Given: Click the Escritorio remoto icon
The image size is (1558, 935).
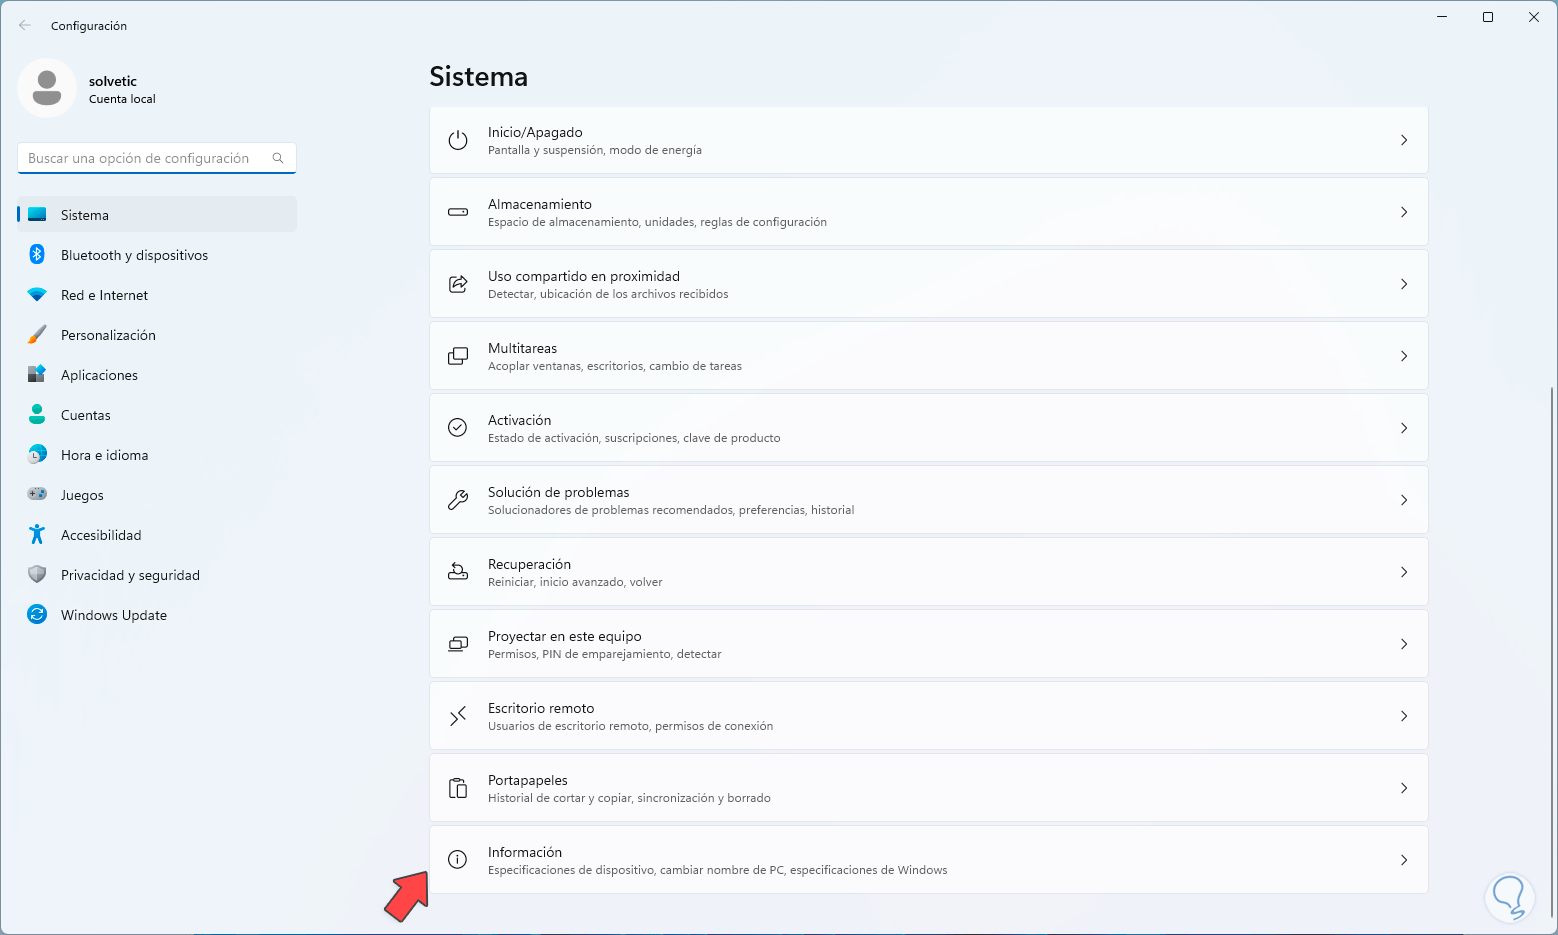Looking at the screenshot, I should tap(458, 716).
